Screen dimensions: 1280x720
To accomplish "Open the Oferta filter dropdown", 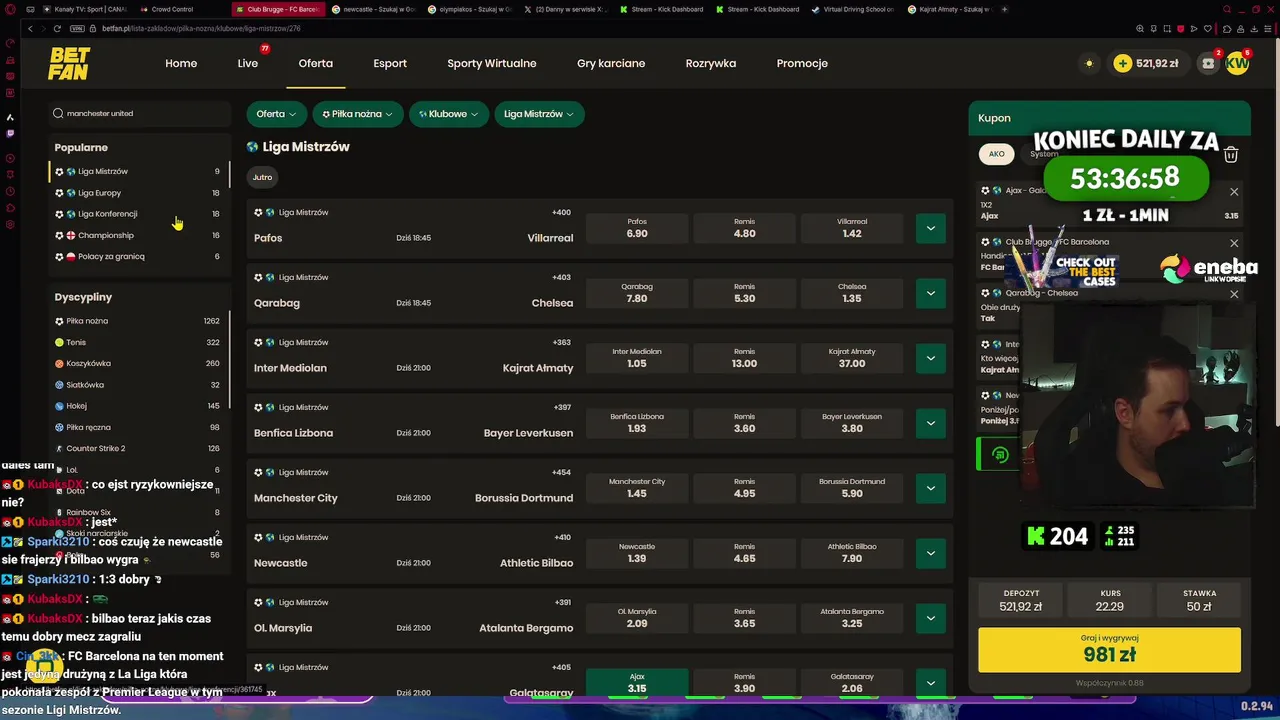I will pyautogui.click(x=276, y=114).
